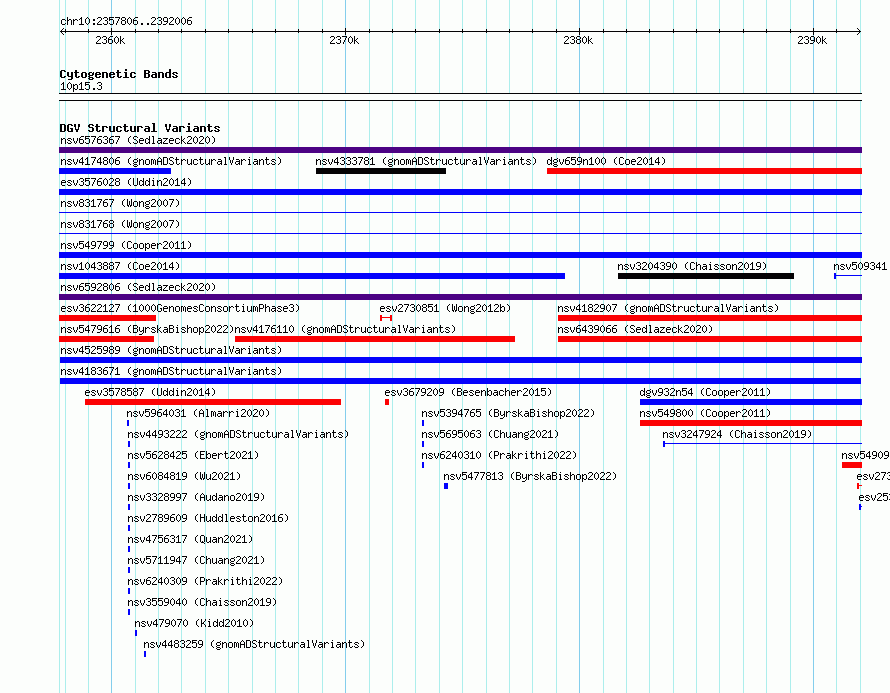Viewport: 890px width, 693px height.
Task: Select nsv4756317 (Quan2021) label
Action: click(190, 539)
